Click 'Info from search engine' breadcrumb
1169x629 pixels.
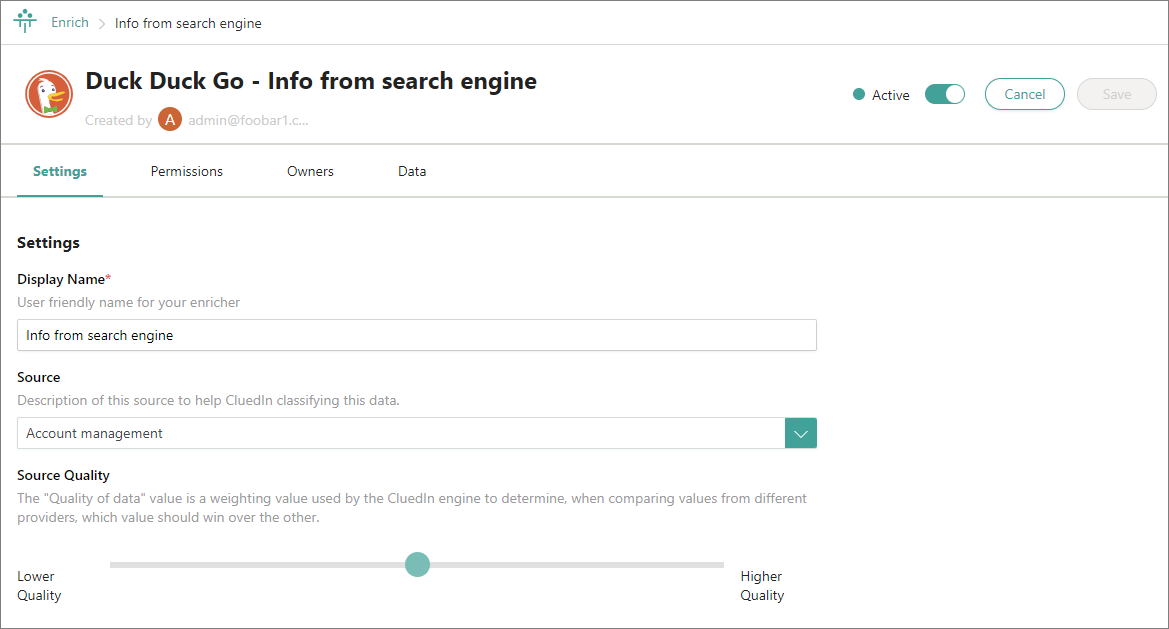tap(188, 23)
